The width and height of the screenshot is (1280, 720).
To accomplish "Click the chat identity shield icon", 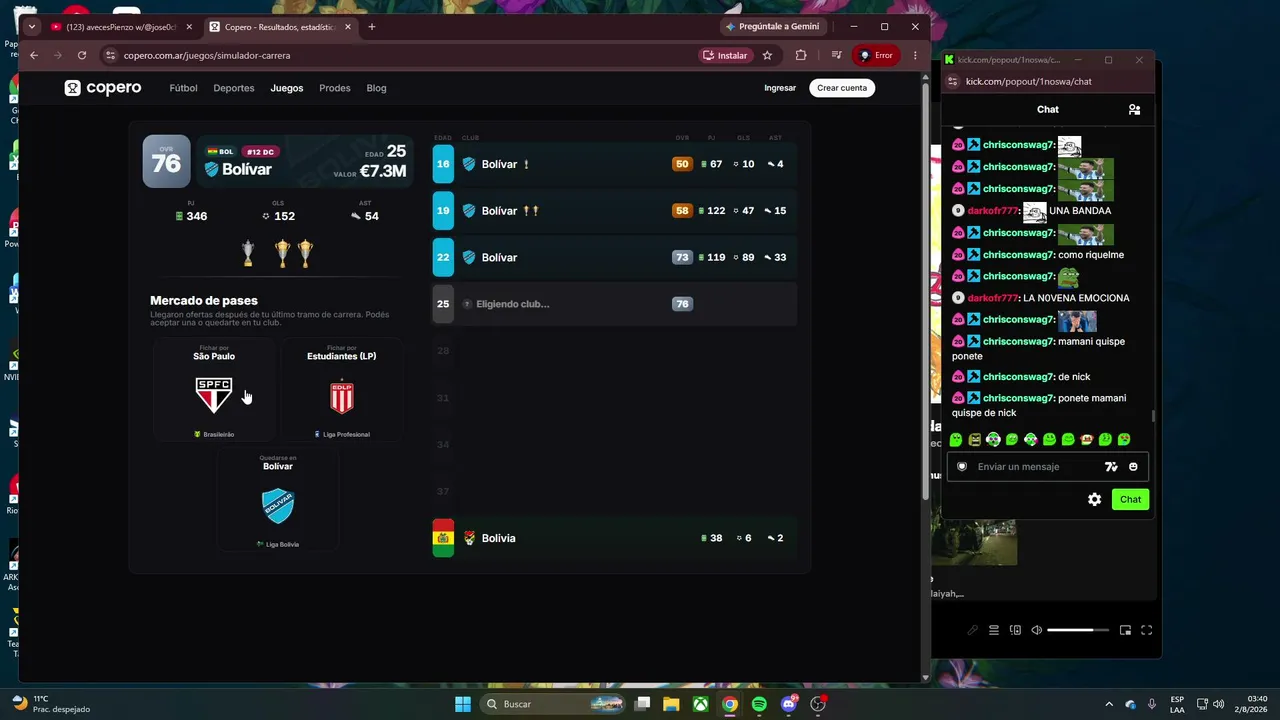I will tap(962, 467).
